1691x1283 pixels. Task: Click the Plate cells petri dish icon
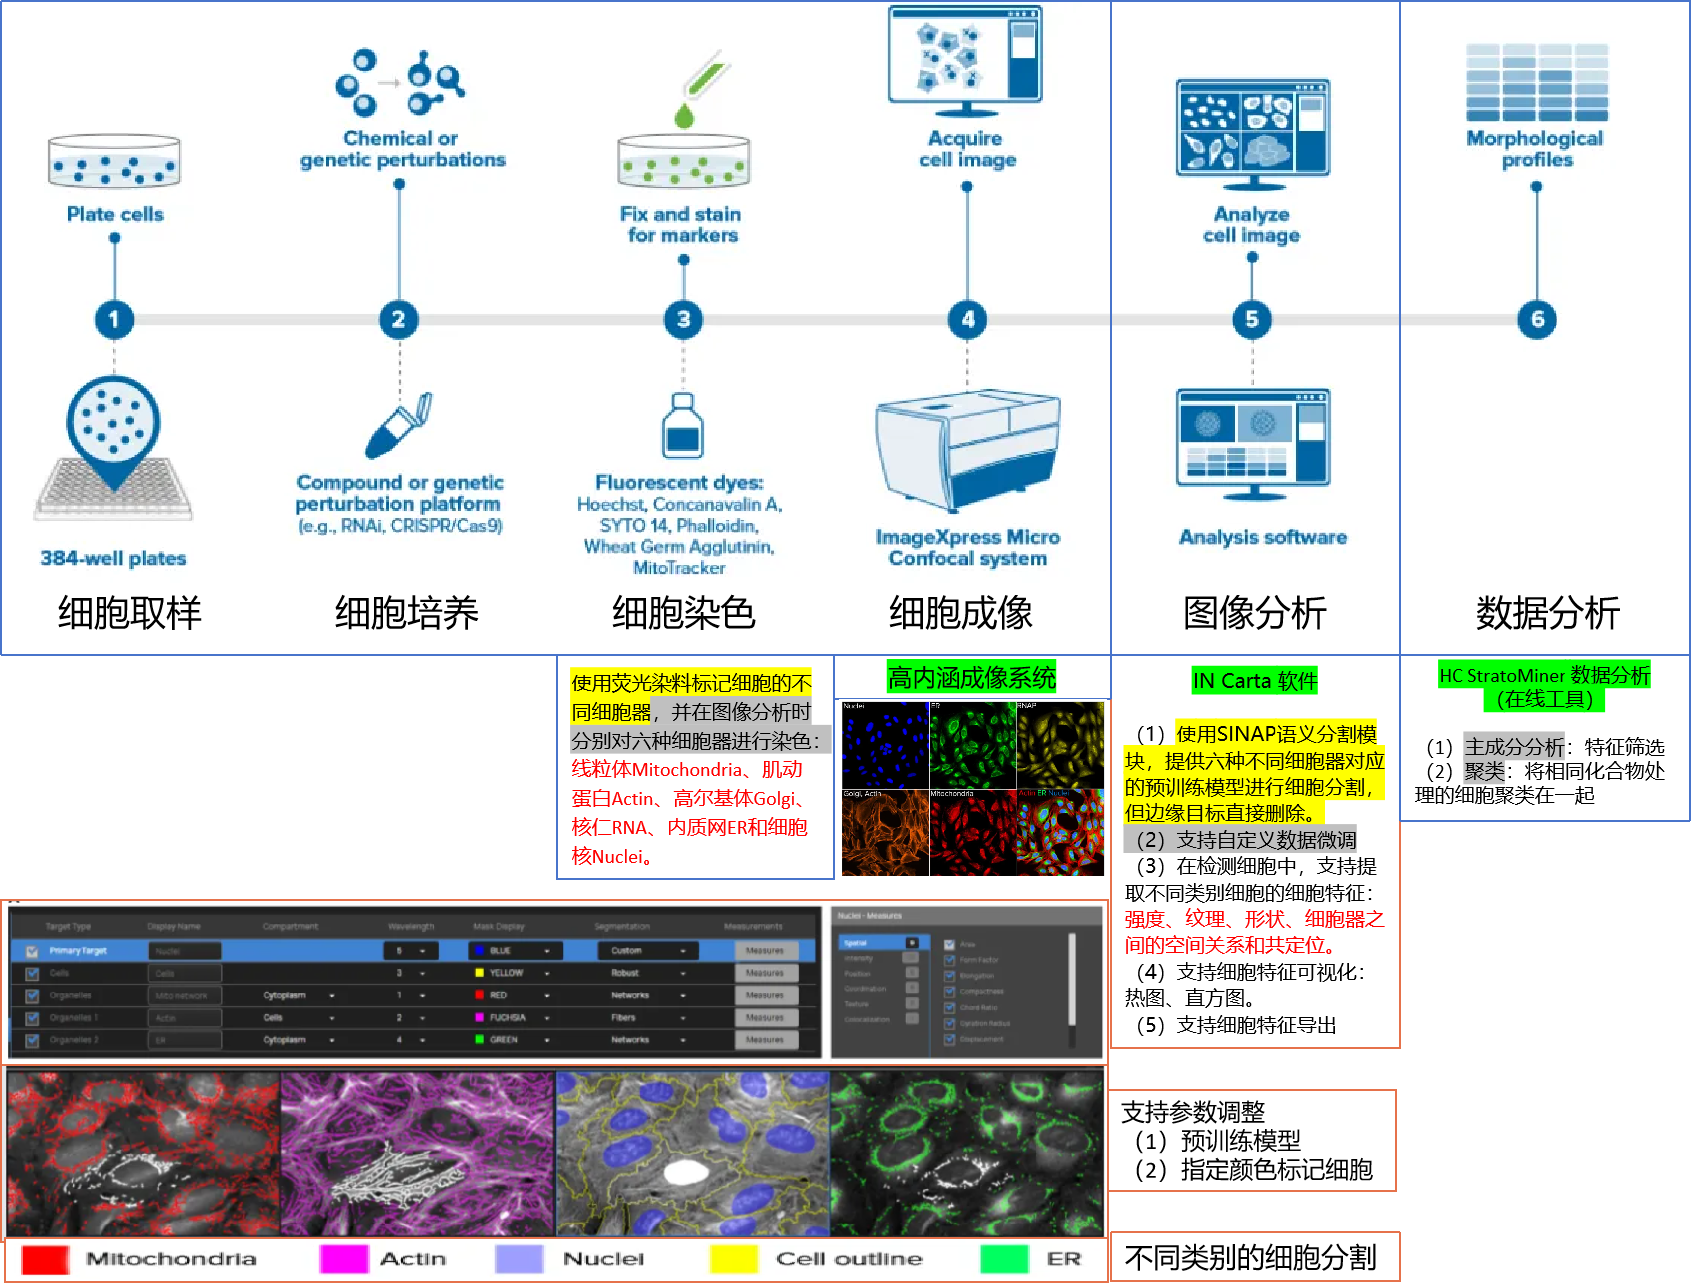(114, 162)
